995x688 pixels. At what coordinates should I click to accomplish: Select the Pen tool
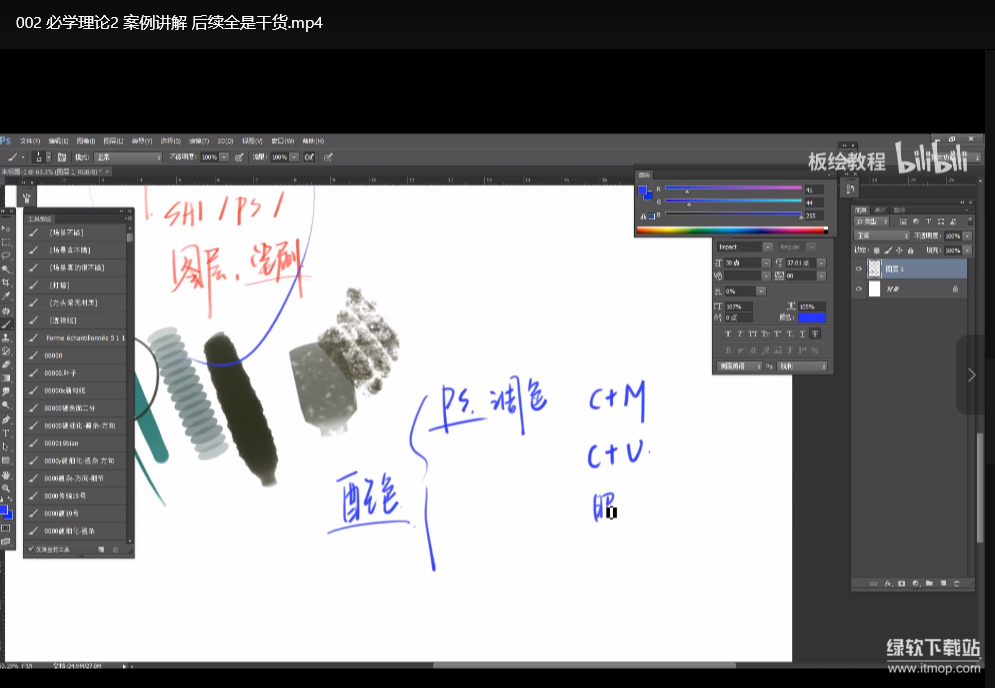pos(6,420)
